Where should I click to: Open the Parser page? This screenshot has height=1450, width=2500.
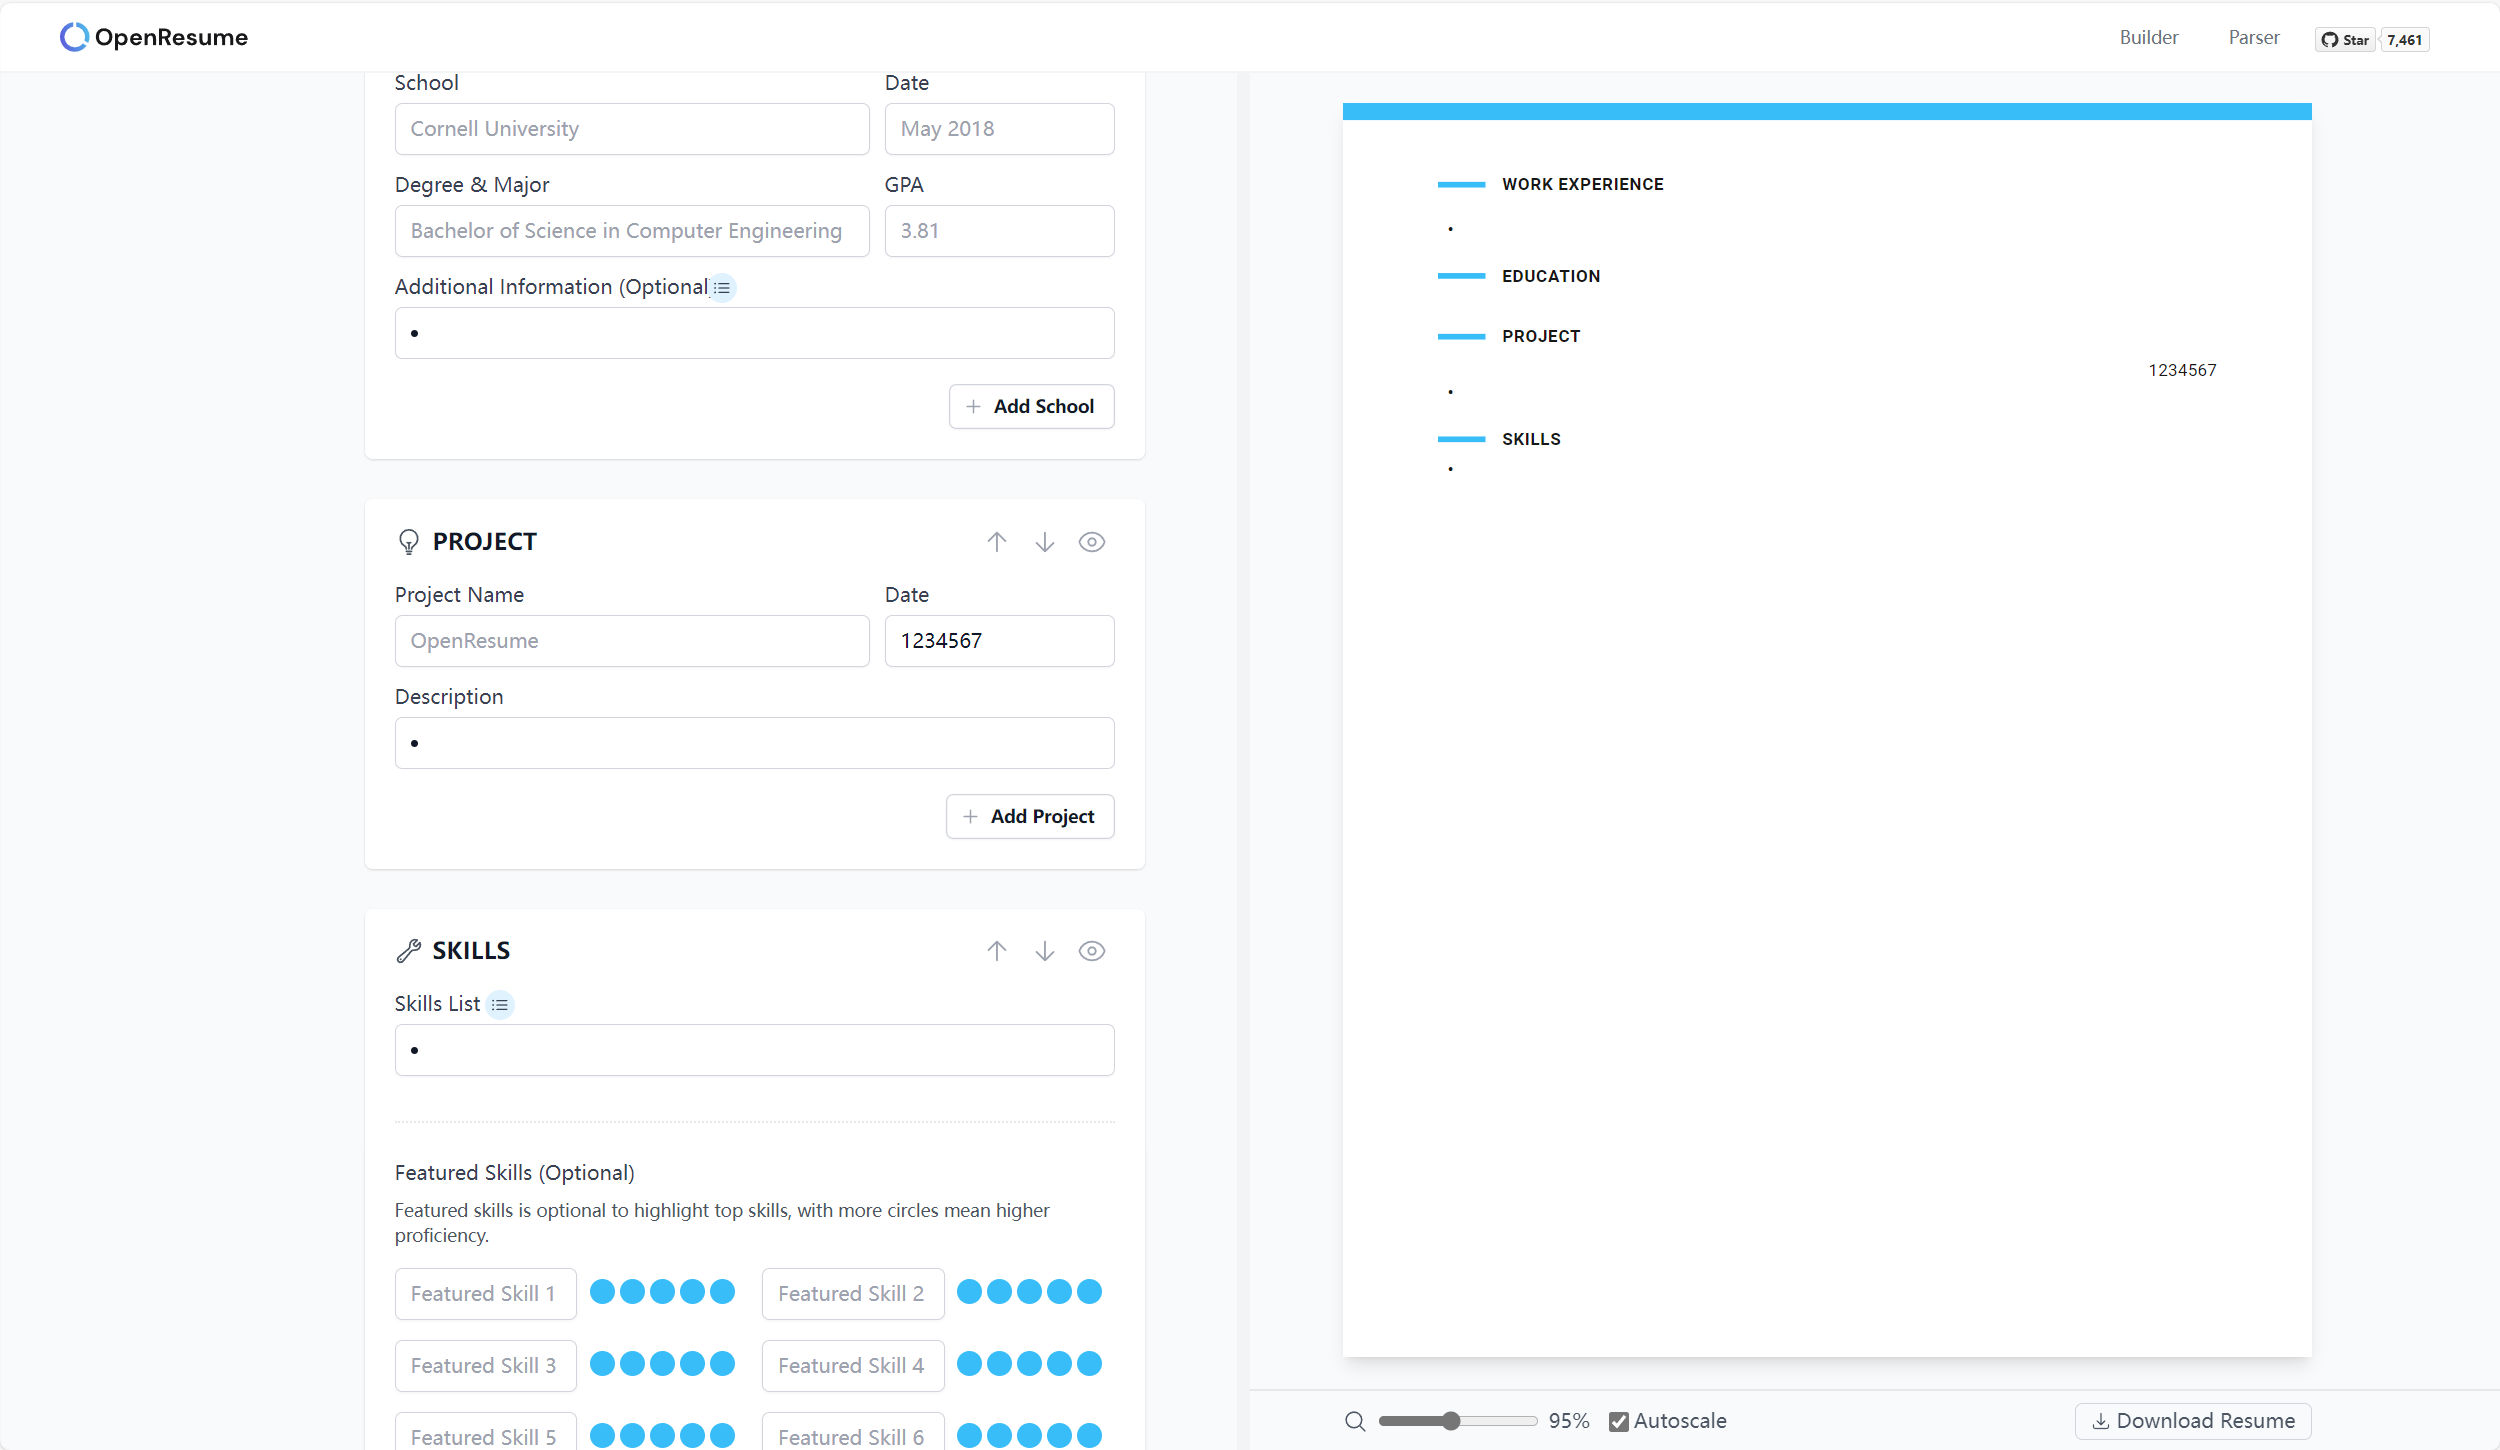pyautogui.click(x=2253, y=37)
